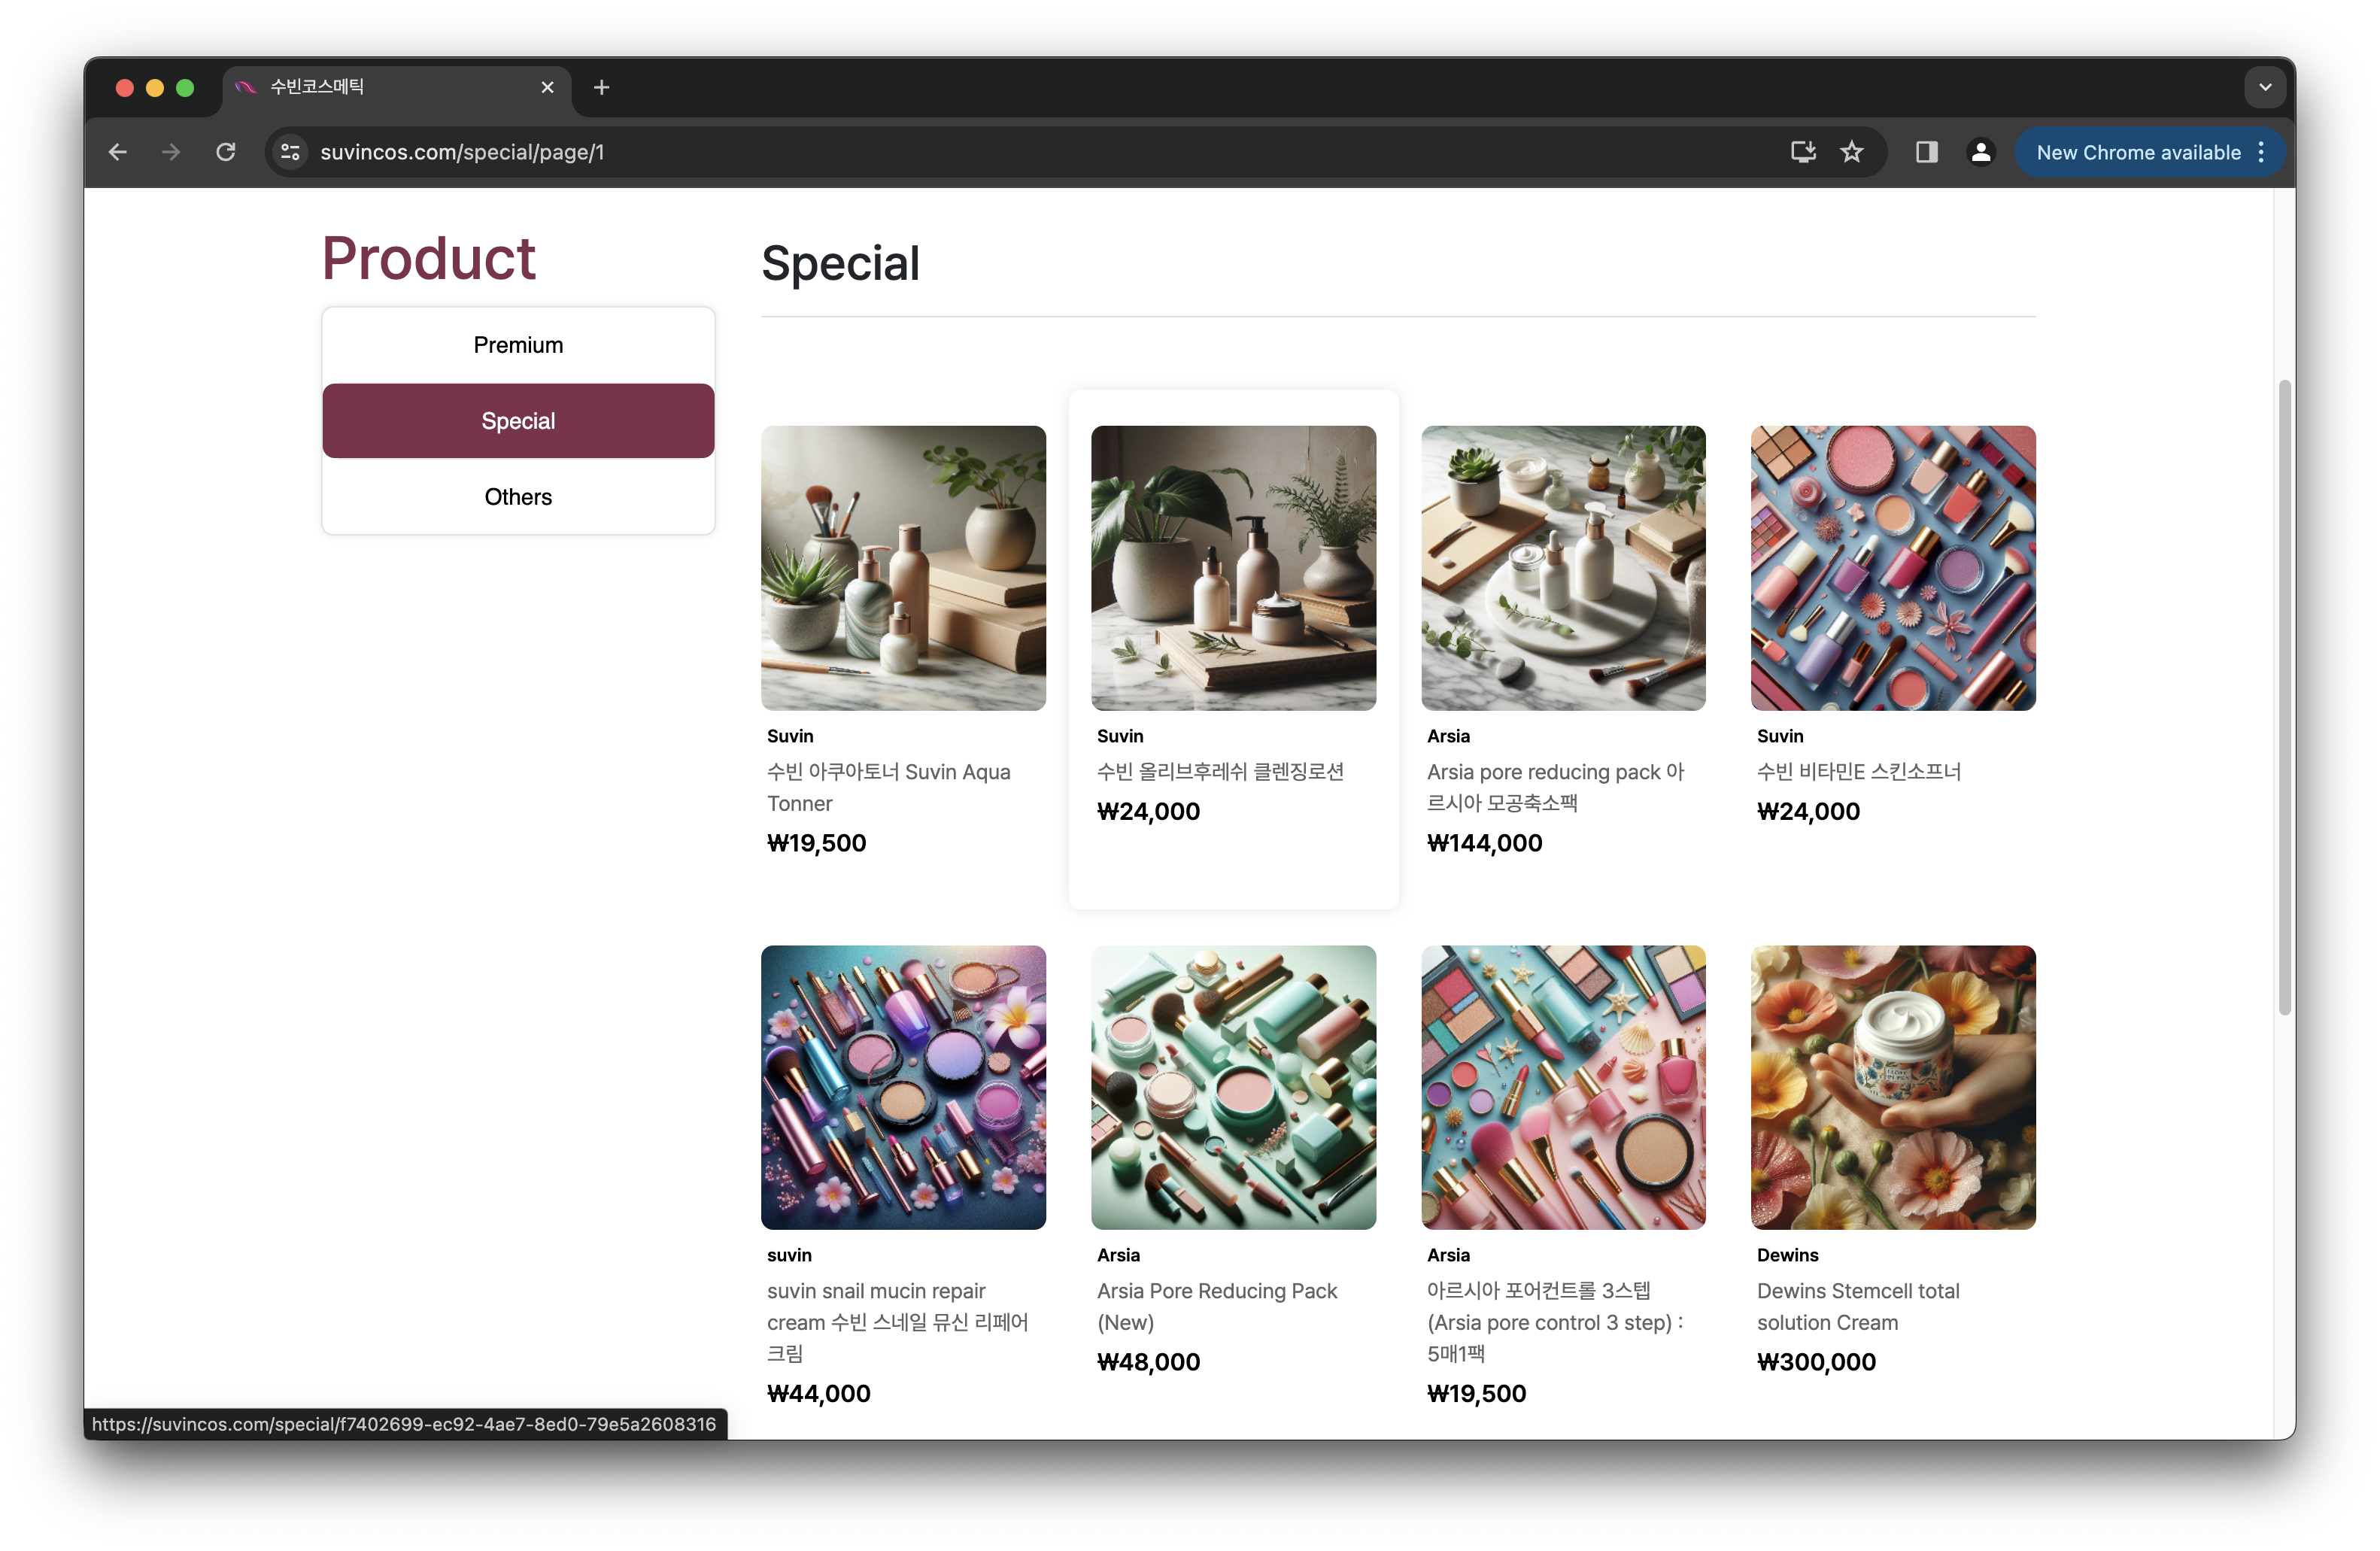Select the Premium category

[x=518, y=345]
